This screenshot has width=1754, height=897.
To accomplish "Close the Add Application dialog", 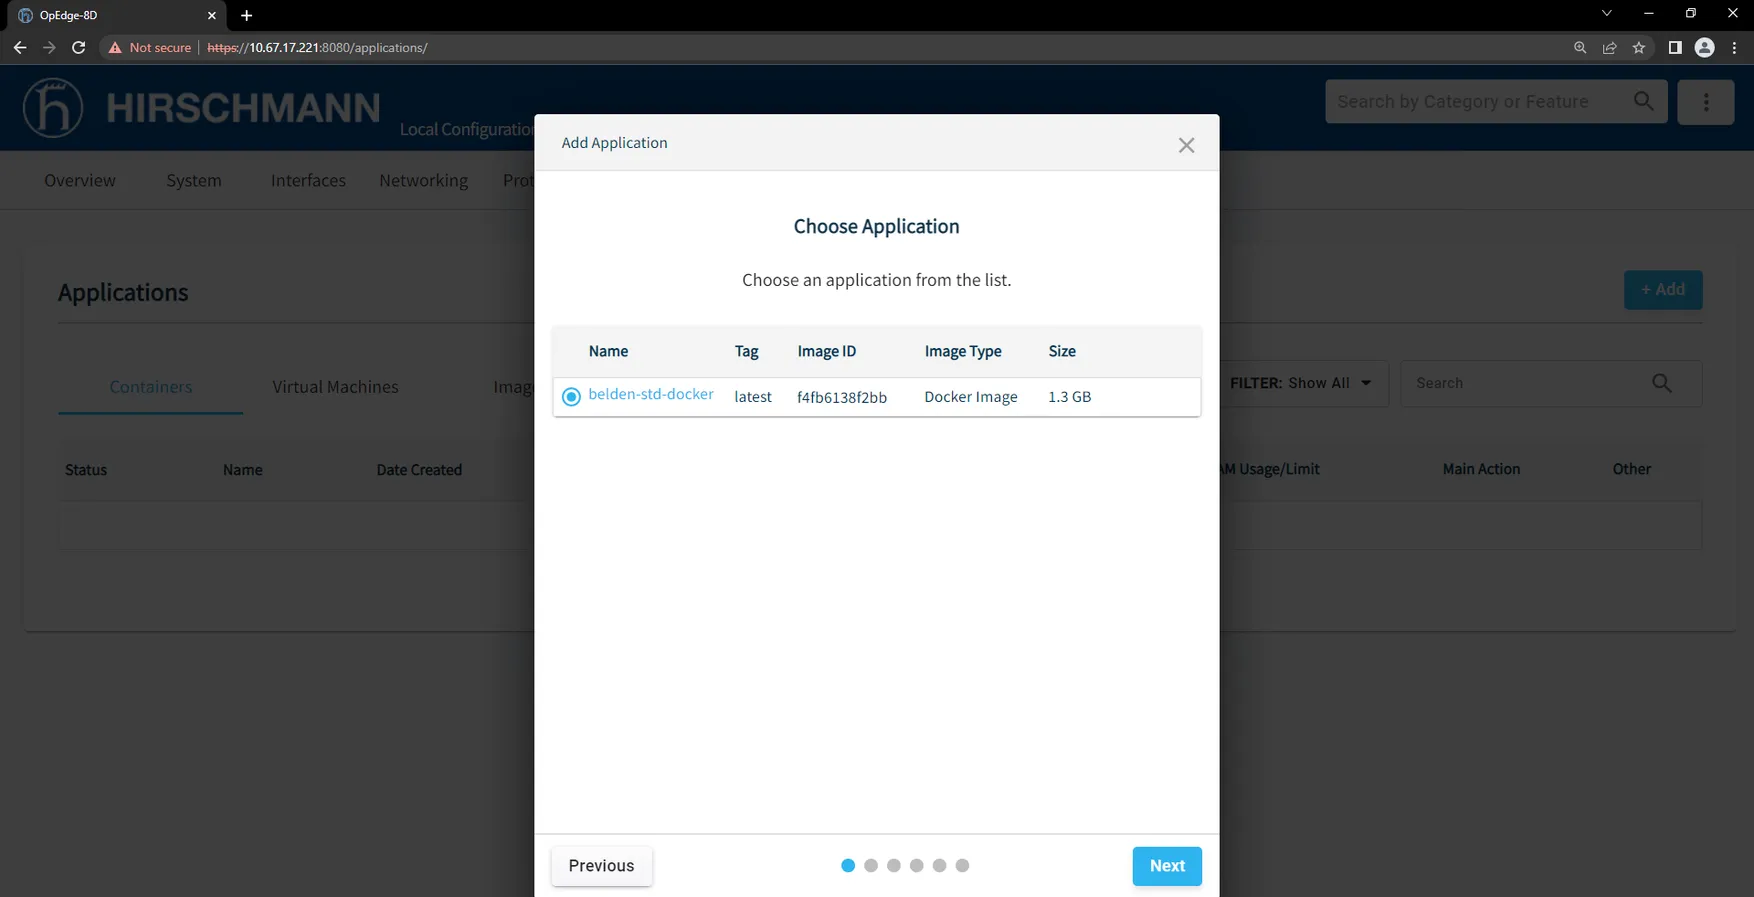I will pos(1186,145).
